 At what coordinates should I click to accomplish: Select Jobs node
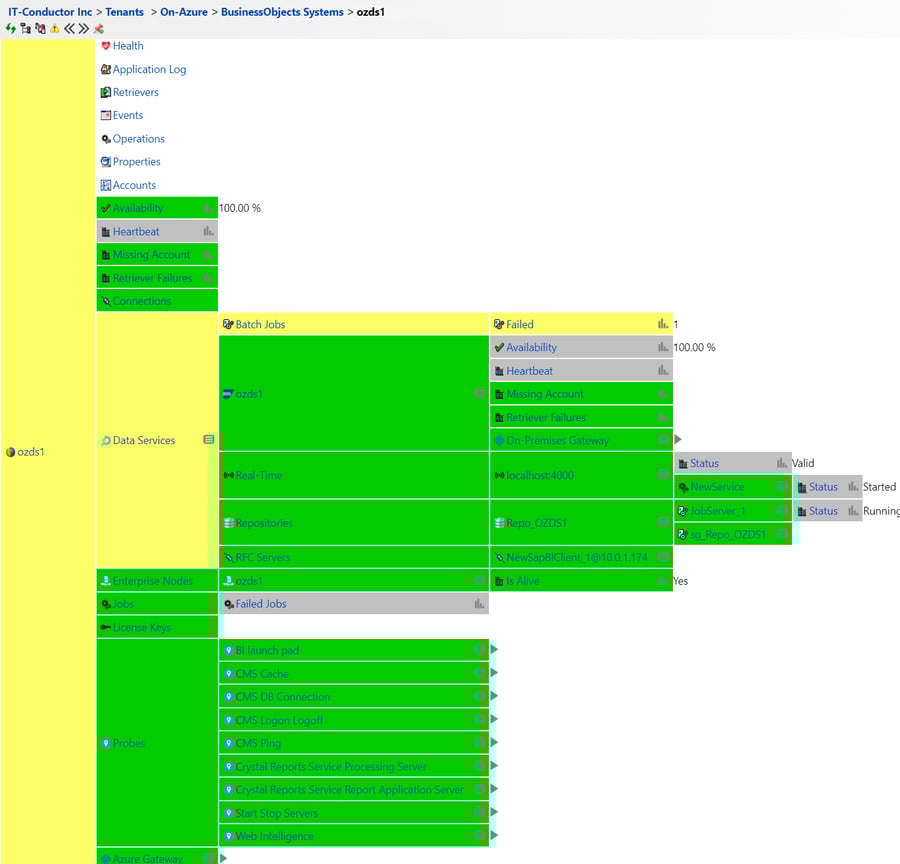pyautogui.click(x=157, y=604)
